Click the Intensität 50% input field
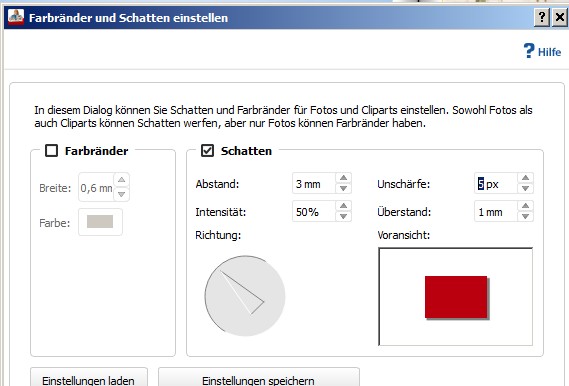This screenshot has width=569, height=386. (314, 212)
